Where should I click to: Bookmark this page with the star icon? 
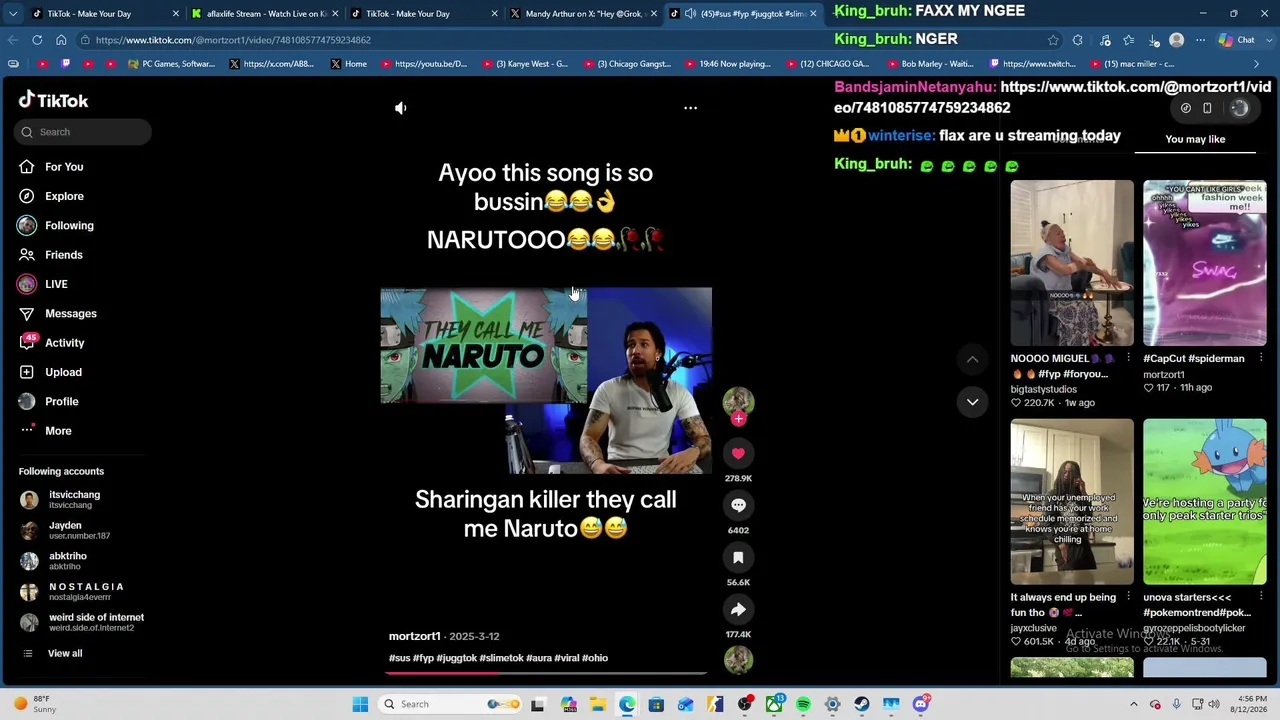(1053, 40)
